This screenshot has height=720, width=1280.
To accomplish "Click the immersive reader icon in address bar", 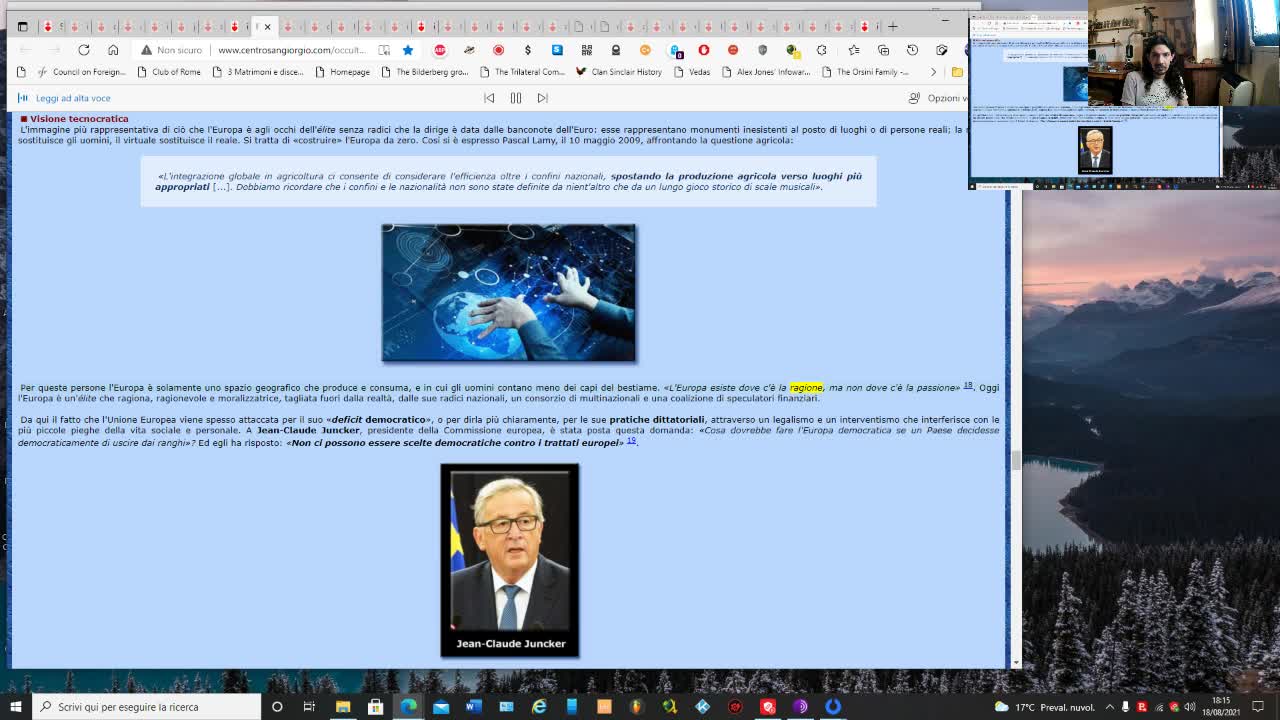I will 384,50.
